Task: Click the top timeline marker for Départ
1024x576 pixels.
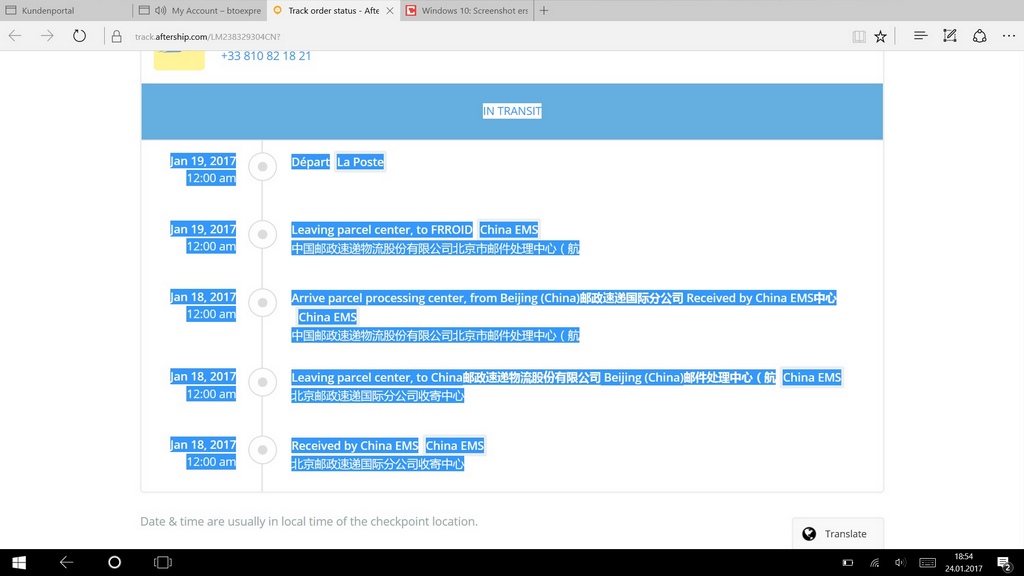Action: [x=262, y=167]
